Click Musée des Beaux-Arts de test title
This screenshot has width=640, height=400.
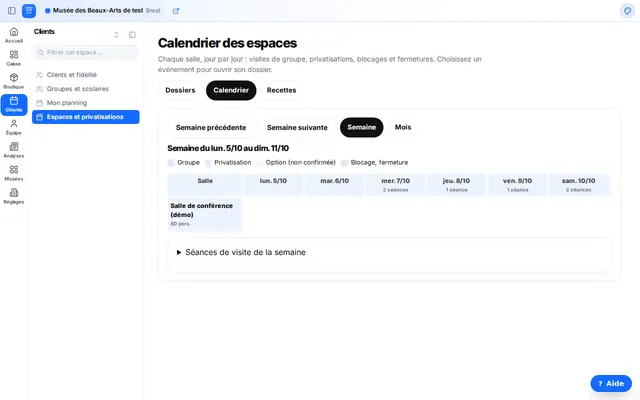98,11
